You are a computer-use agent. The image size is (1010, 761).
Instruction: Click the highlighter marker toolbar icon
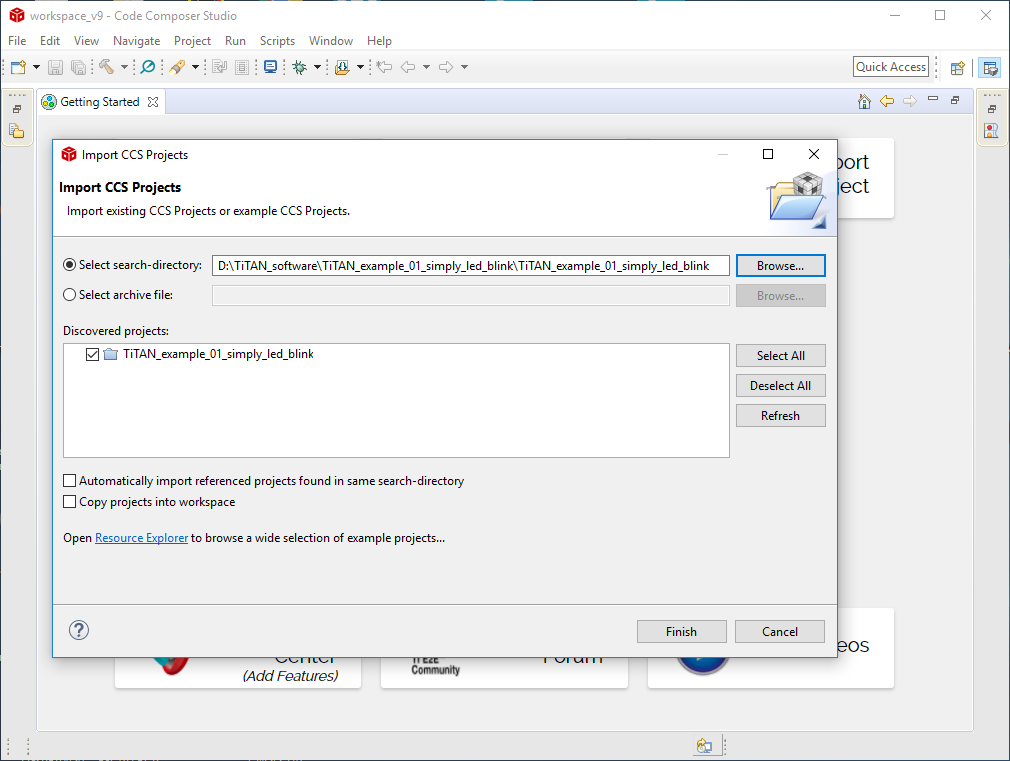pyautogui.click(x=177, y=67)
